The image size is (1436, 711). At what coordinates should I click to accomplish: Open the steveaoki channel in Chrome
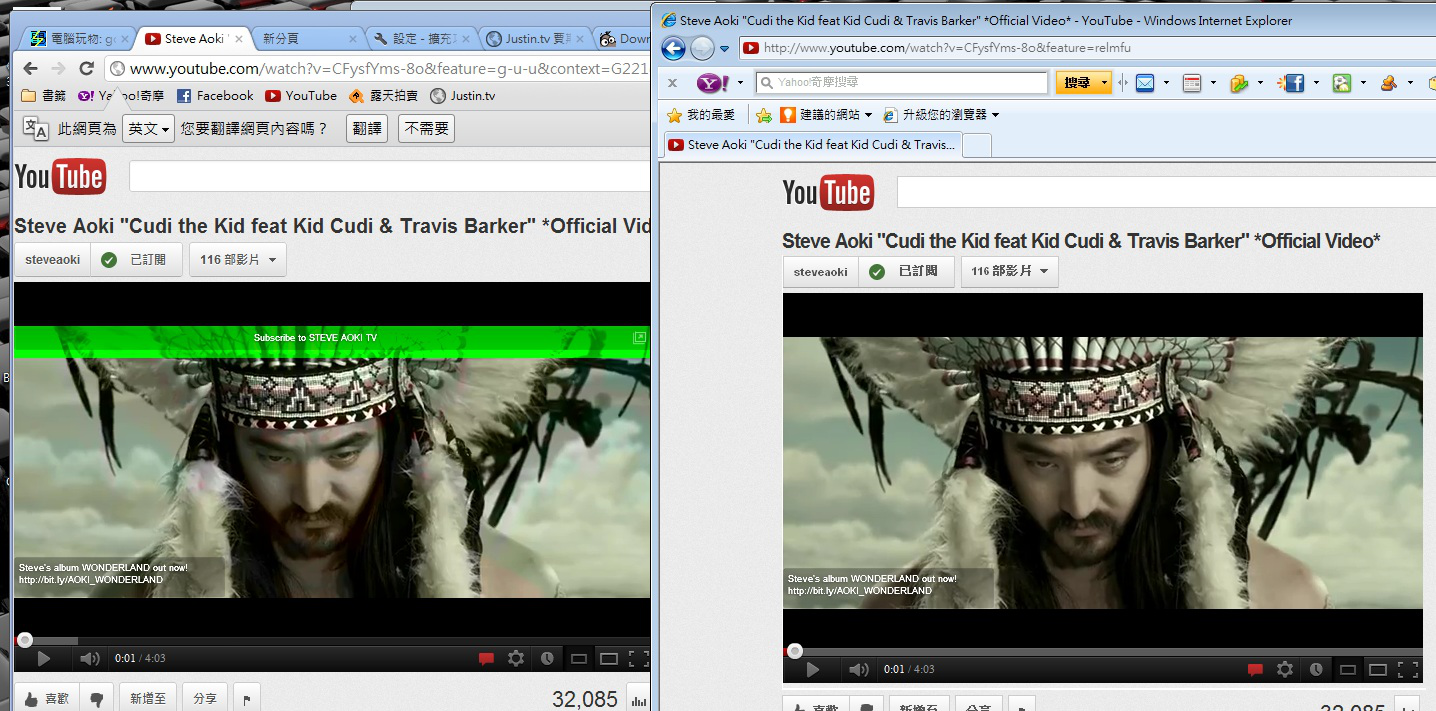[52, 260]
